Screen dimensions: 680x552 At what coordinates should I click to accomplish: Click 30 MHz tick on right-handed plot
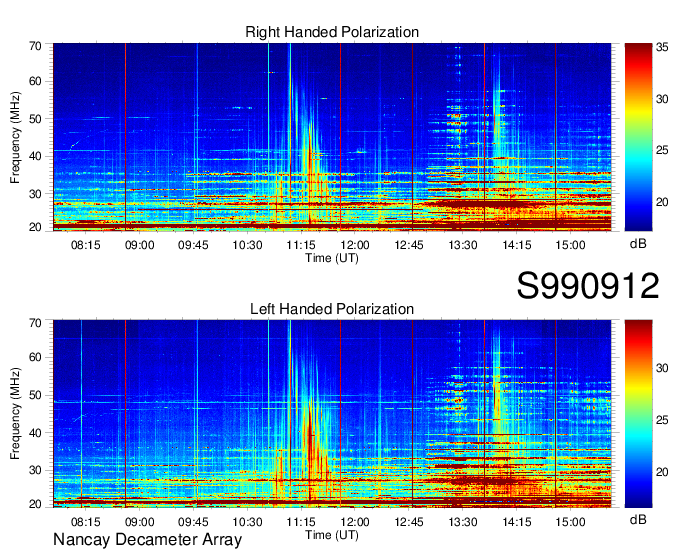point(35,194)
